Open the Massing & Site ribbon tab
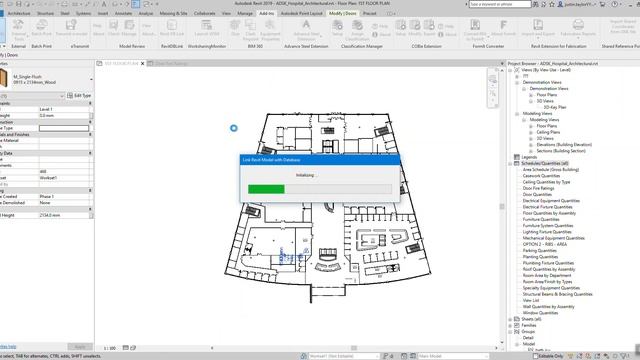This screenshot has height=360, width=640. coord(173,13)
